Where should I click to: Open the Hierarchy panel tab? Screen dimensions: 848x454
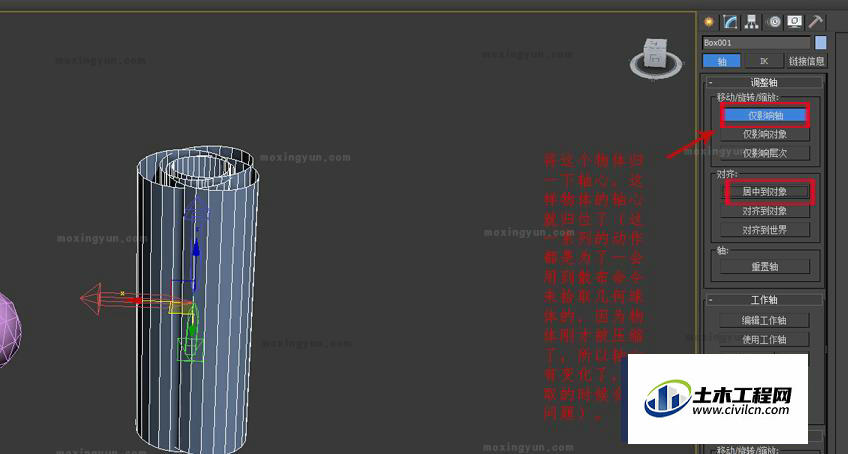[751, 22]
